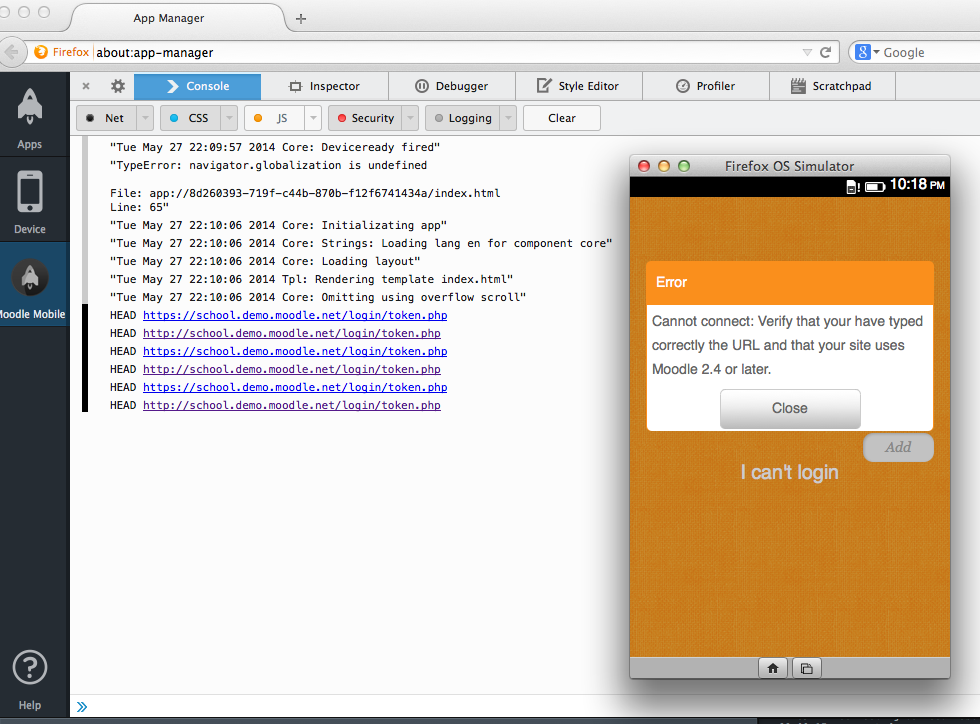The height and width of the screenshot is (724, 980).
Task: Reload the about:app-manager page
Action: pyautogui.click(x=826, y=53)
